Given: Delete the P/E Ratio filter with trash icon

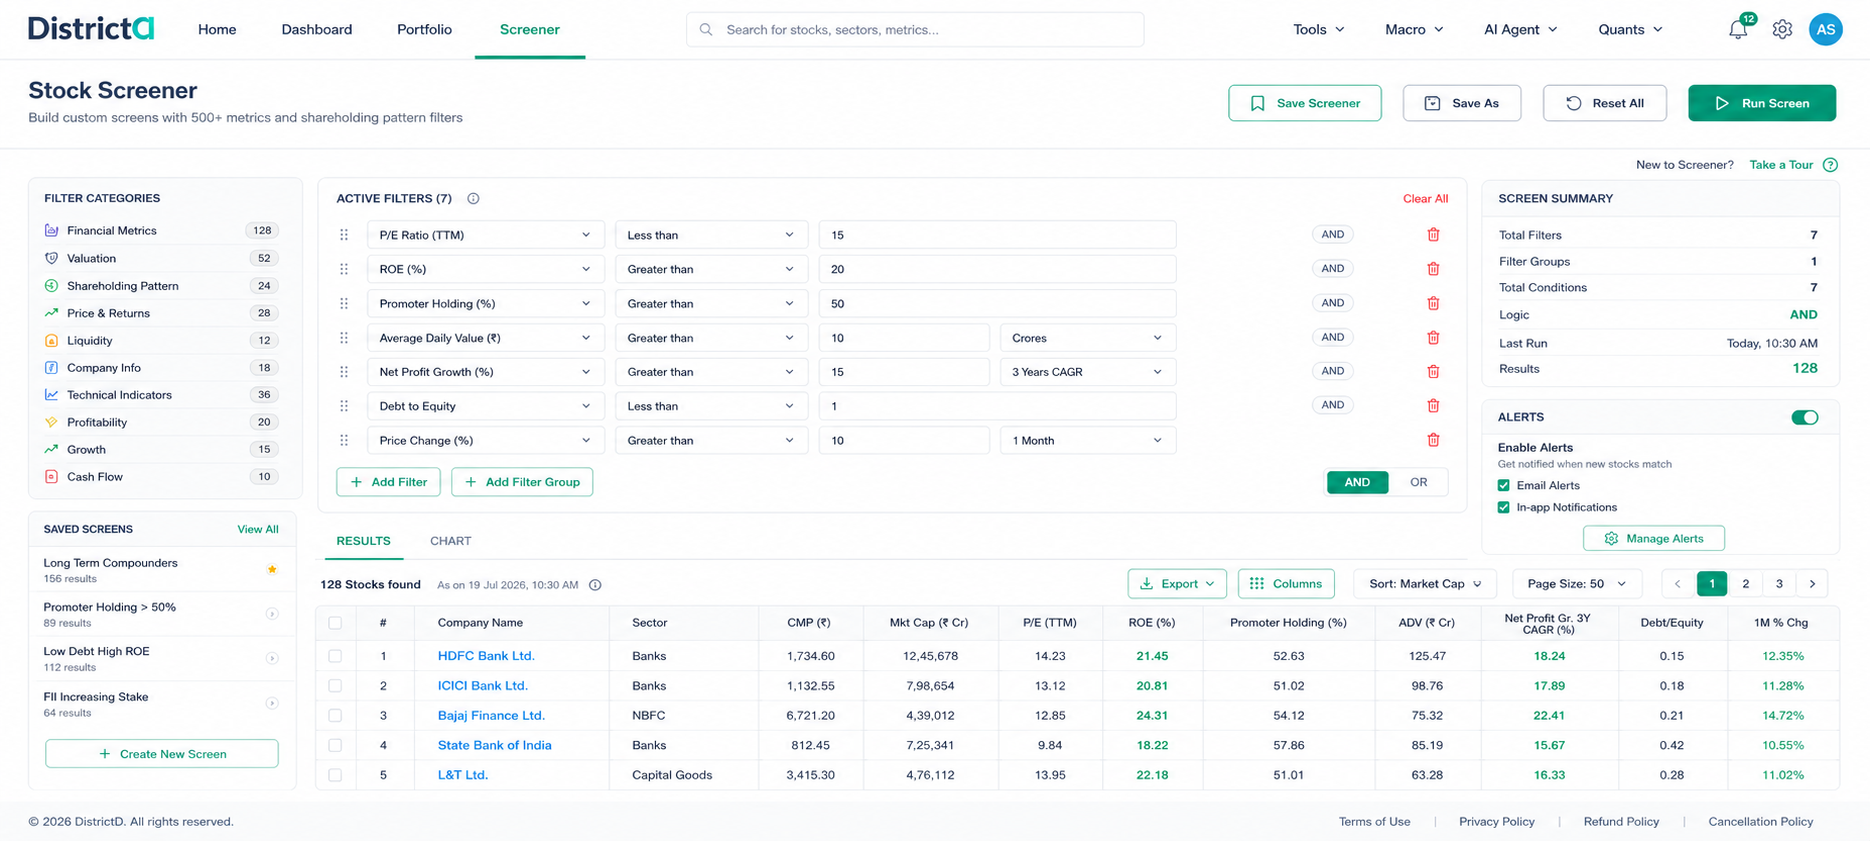Looking at the screenshot, I should click(x=1433, y=234).
